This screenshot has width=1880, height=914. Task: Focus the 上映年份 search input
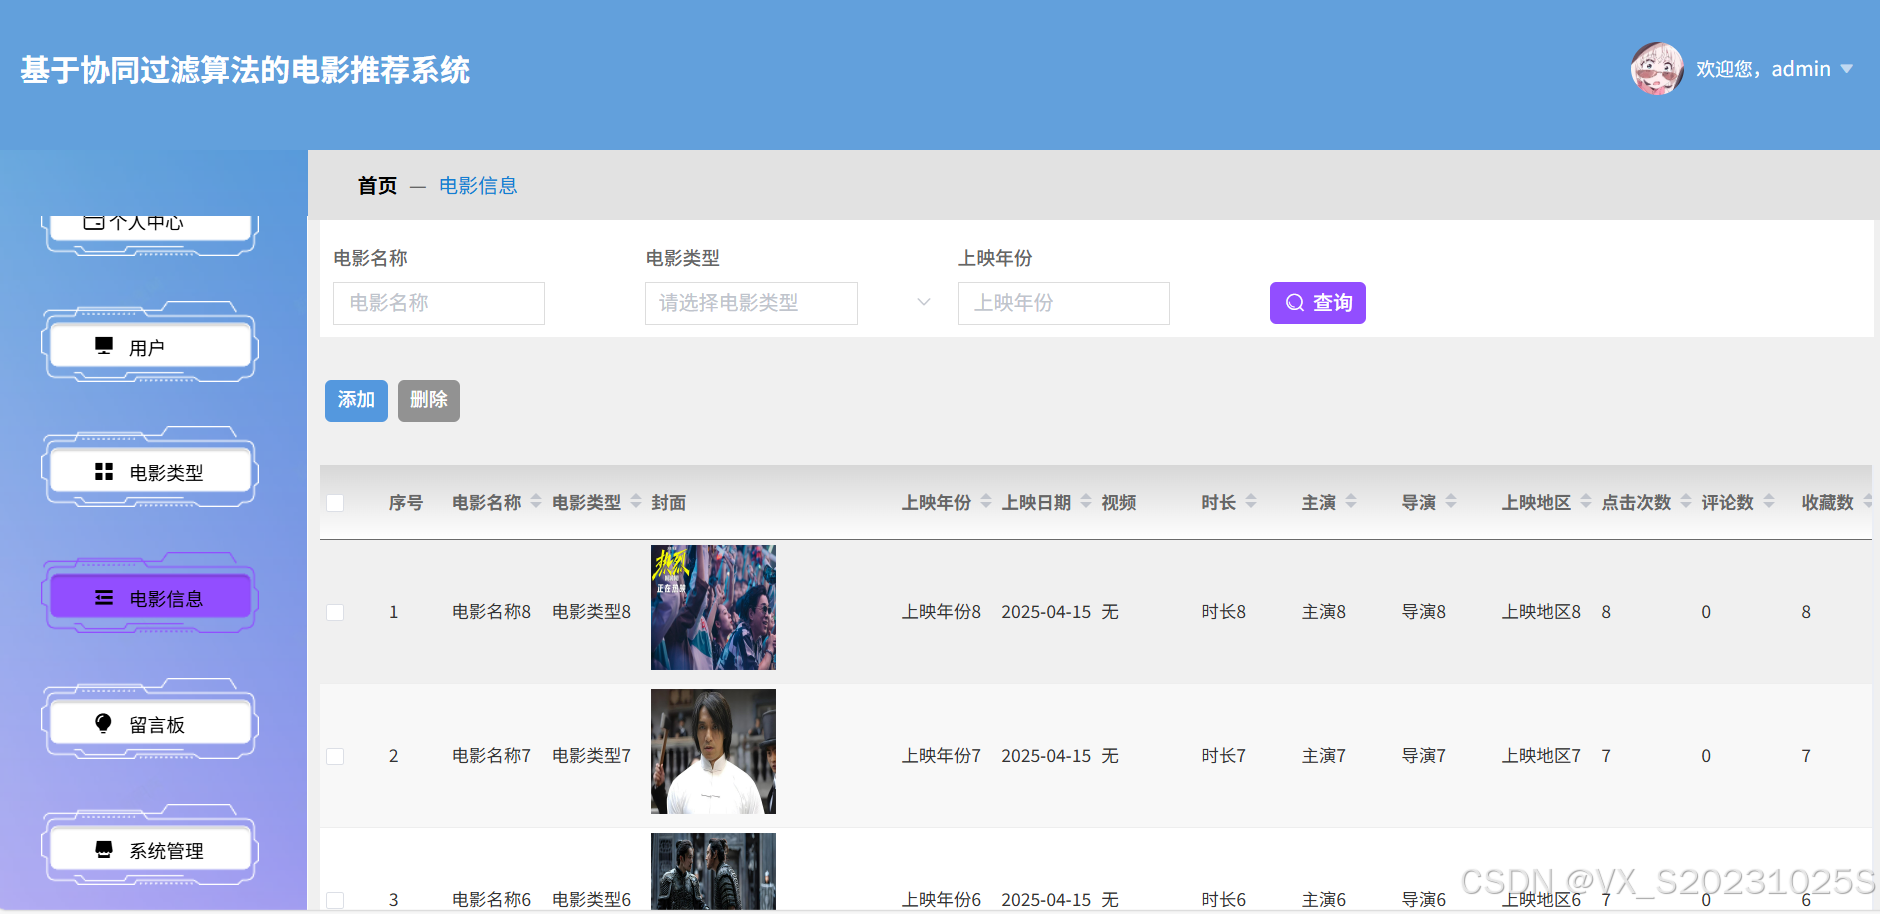pos(1064,303)
